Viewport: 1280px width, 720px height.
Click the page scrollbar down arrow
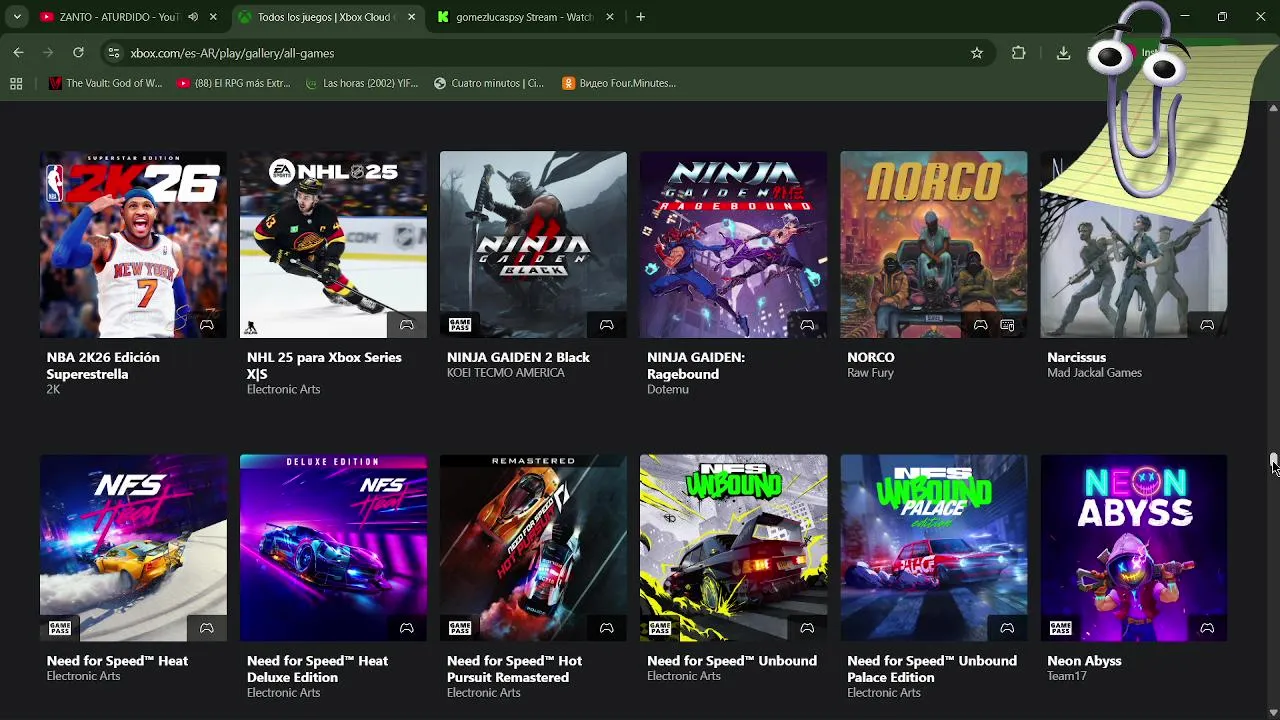[x=1273, y=713]
